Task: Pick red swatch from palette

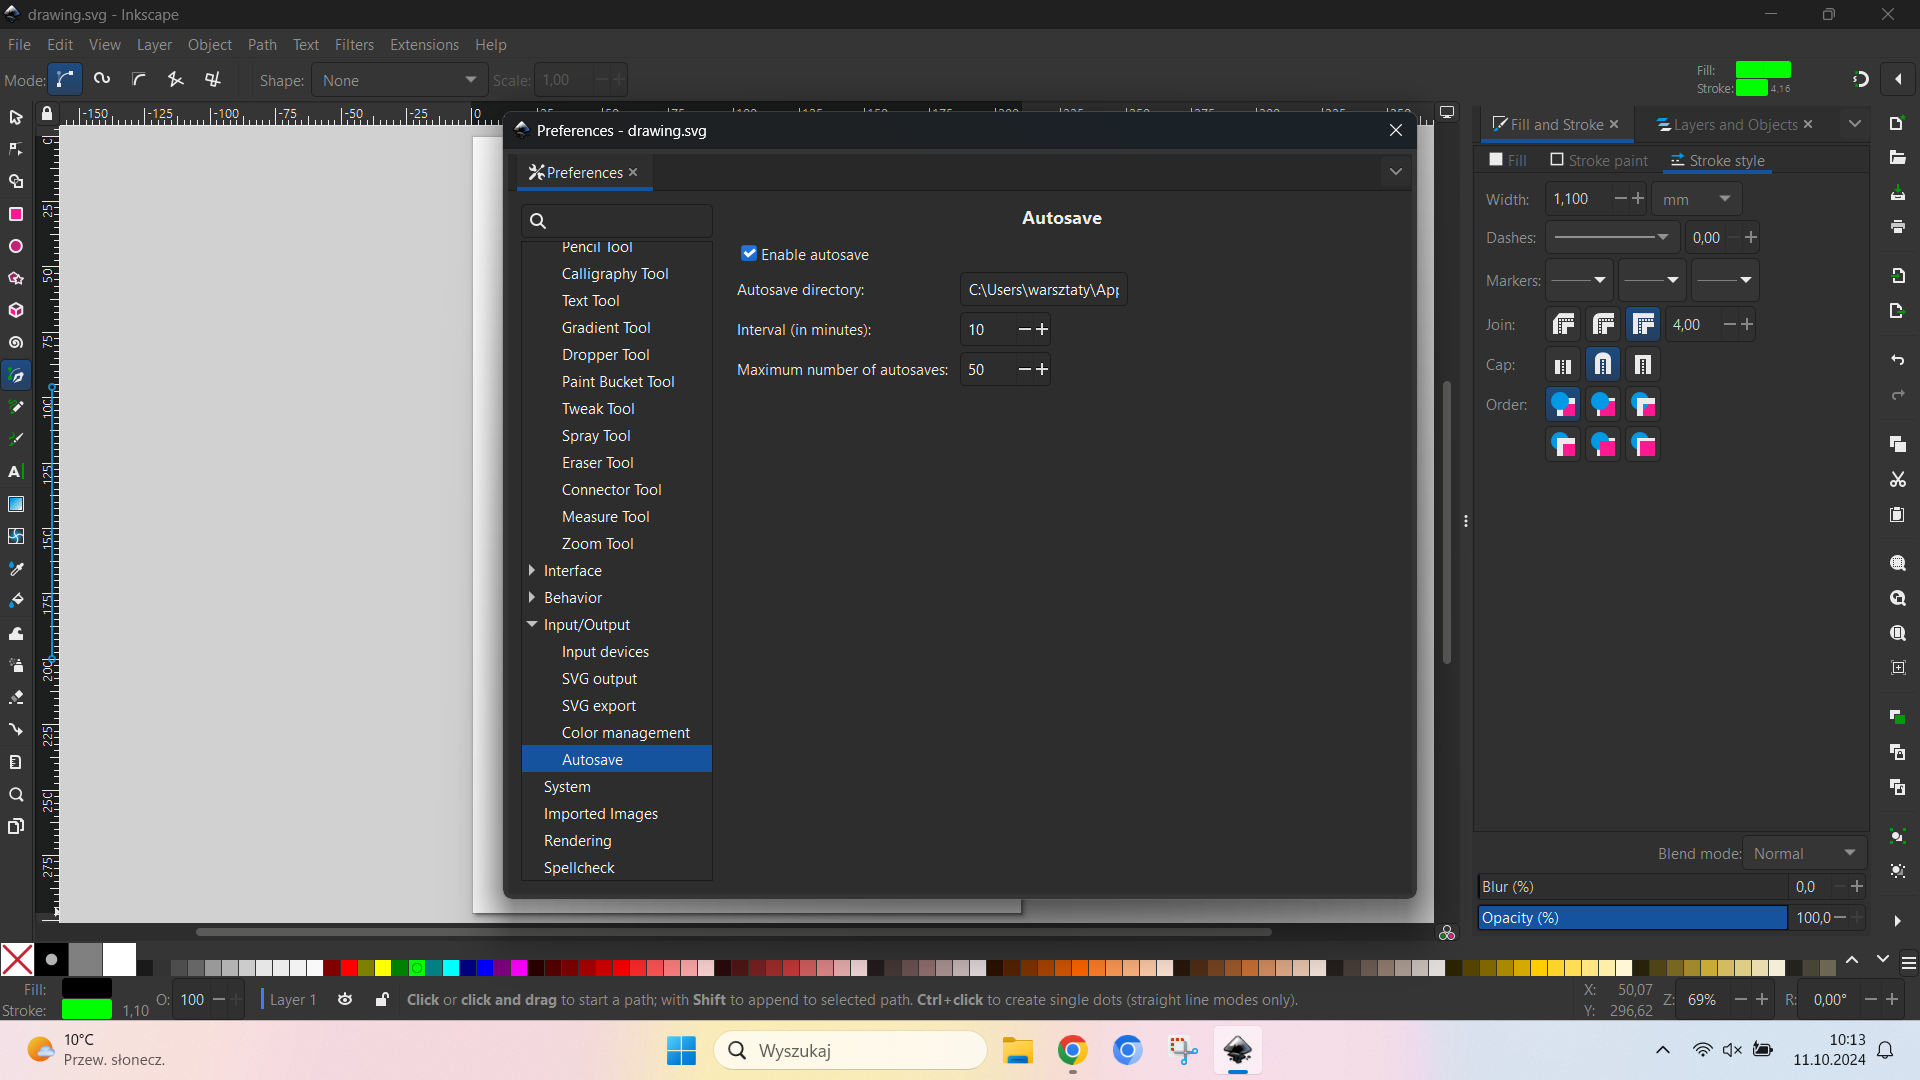Action: click(x=349, y=967)
